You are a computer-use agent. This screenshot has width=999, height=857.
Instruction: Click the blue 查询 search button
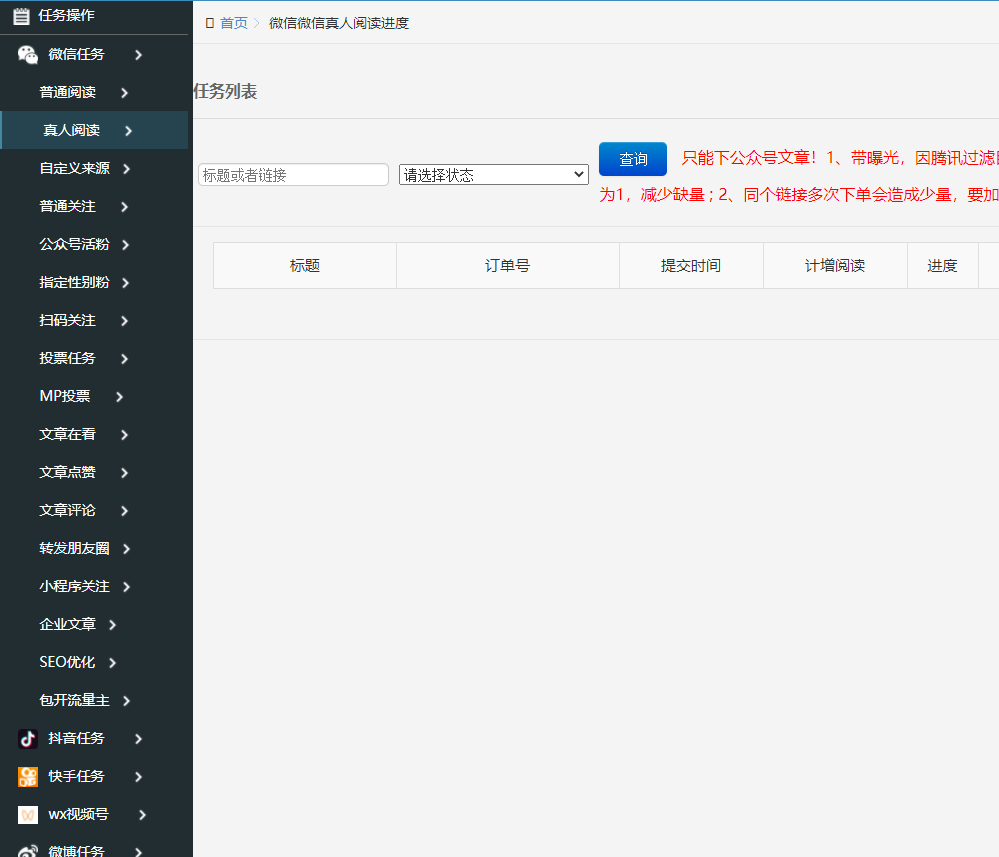pos(632,159)
